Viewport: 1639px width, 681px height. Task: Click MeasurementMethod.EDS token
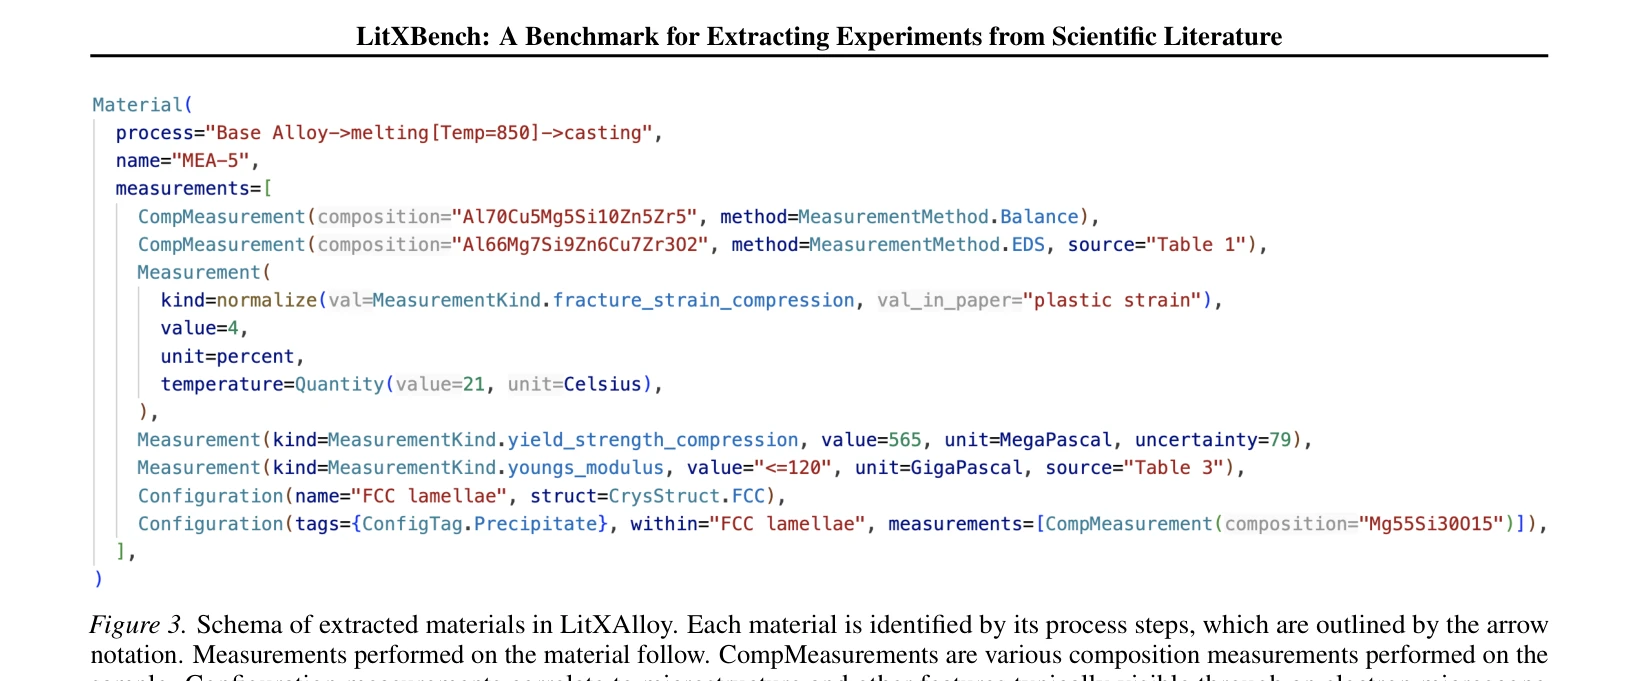point(927,245)
